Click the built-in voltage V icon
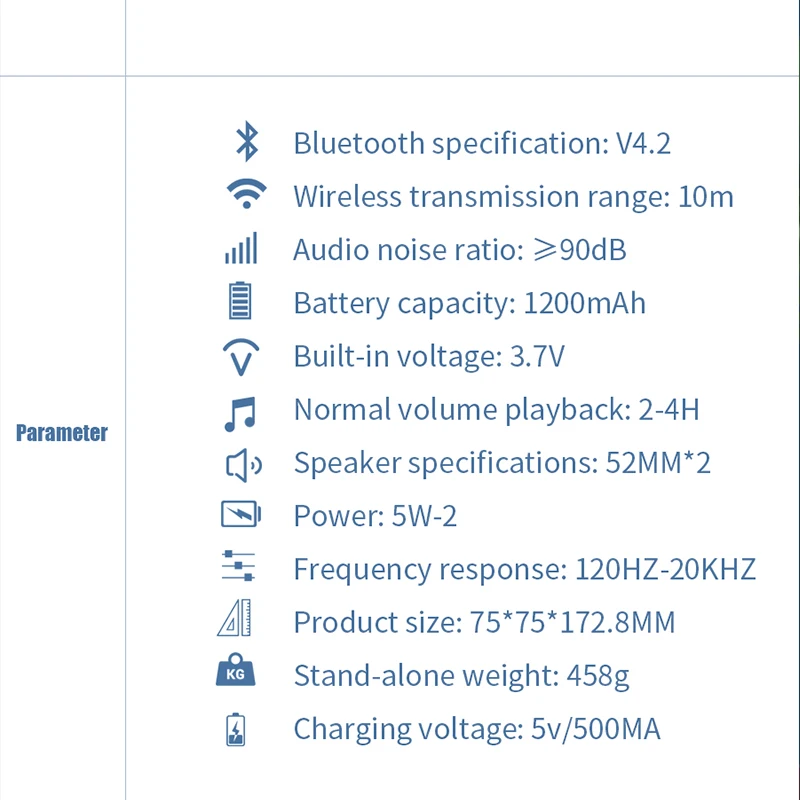 pyautogui.click(x=241, y=356)
